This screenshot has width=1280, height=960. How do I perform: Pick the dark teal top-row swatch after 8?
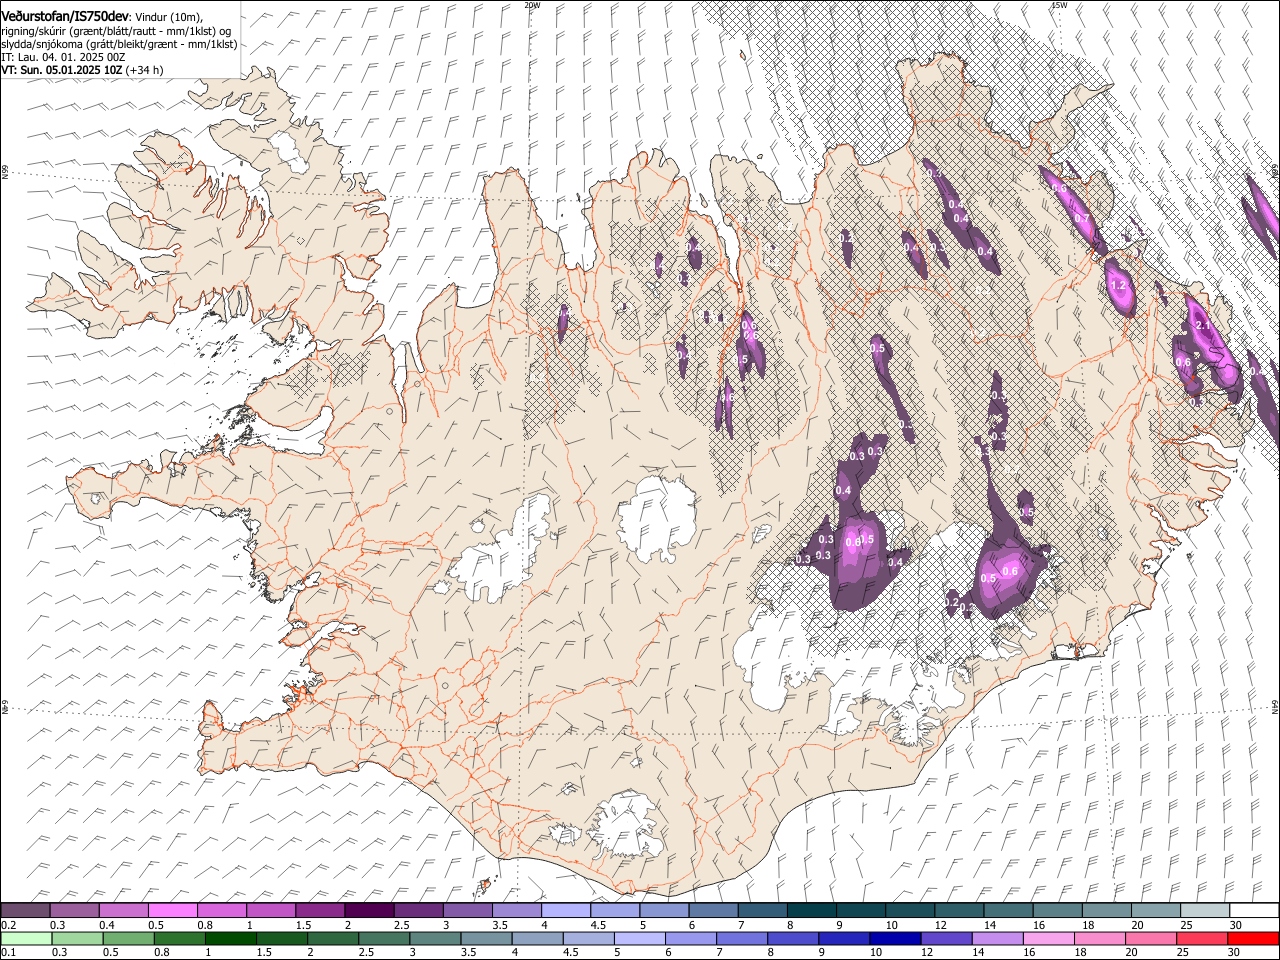point(812,911)
